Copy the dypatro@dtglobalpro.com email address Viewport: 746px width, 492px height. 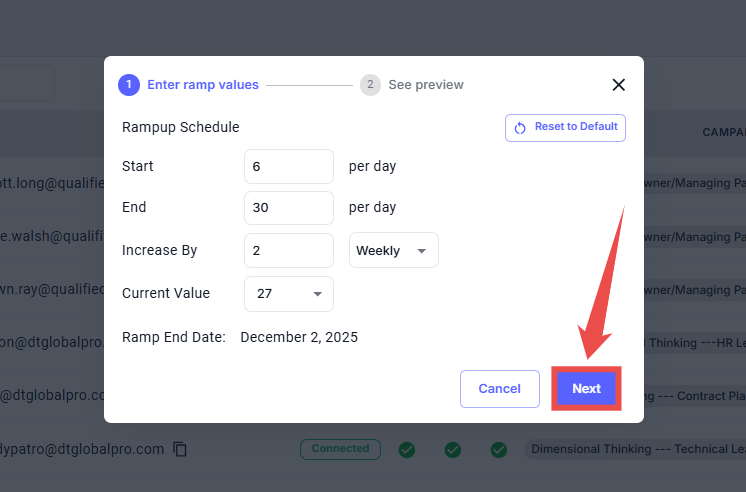180,449
